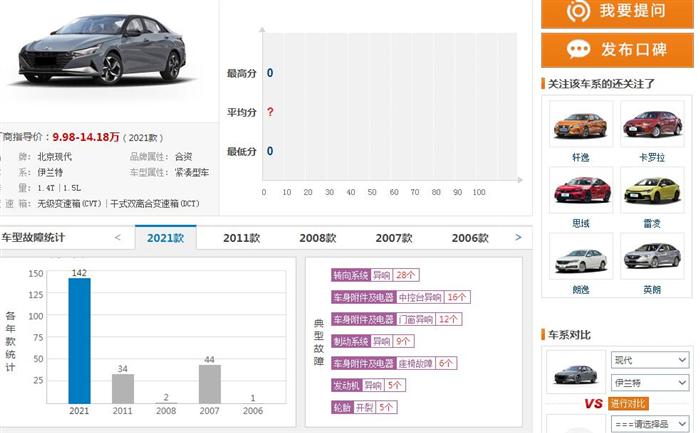Click the 发动机 异响 5个 fault tag
This screenshot has height=433, width=700.
[368, 385]
